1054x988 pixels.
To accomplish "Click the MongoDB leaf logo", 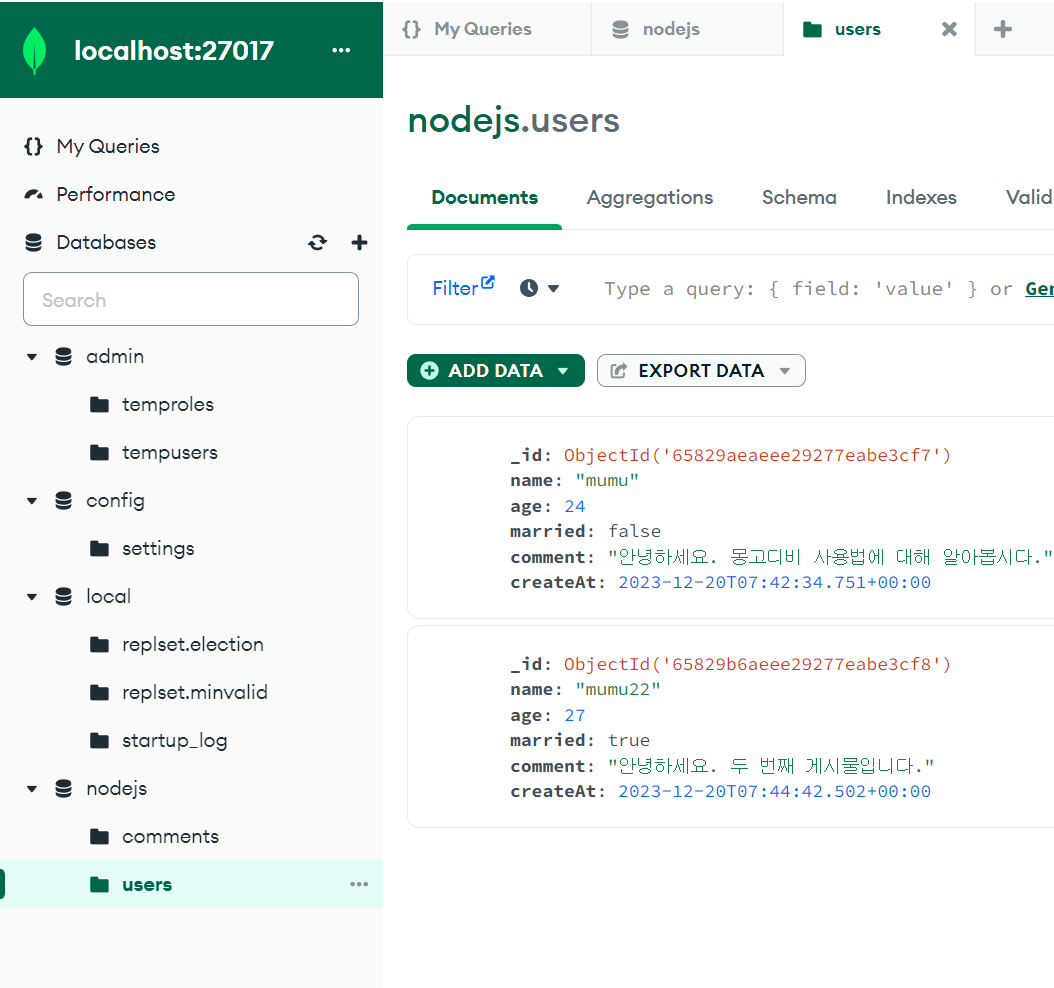I will tap(34, 50).
